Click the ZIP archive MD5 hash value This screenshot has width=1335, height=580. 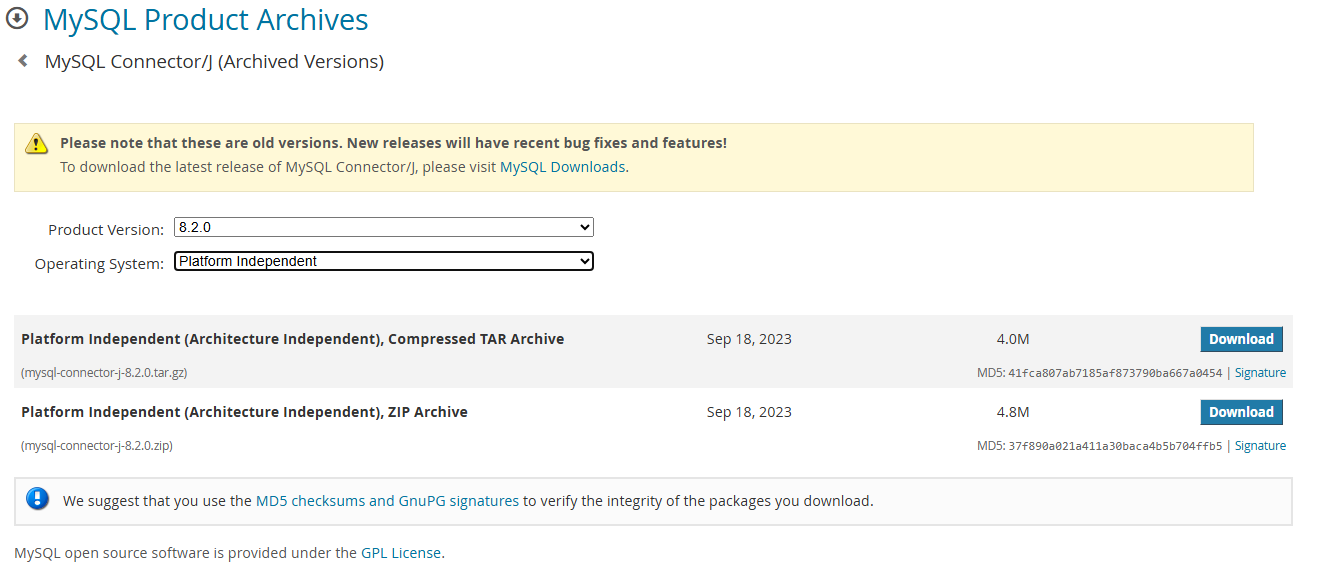point(1114,446)
